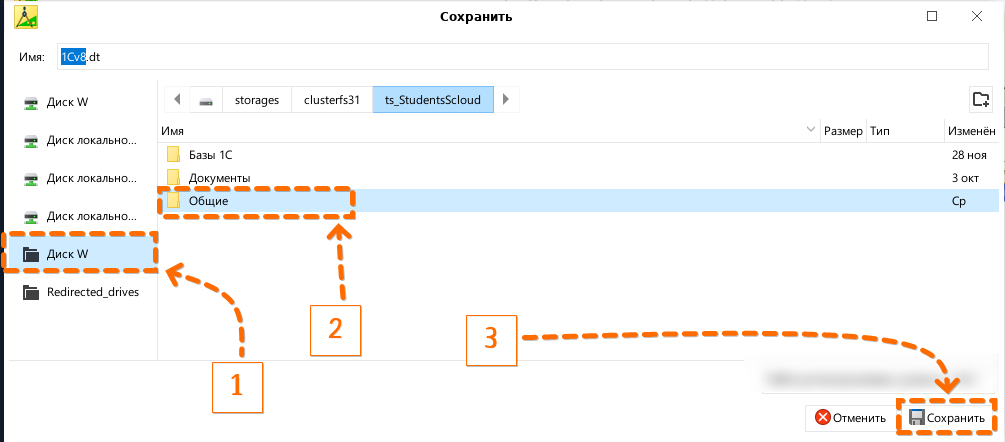This screenshot has height=442, width=1005.
Task: Click the Имя filename input field
Action: (520, 57)
